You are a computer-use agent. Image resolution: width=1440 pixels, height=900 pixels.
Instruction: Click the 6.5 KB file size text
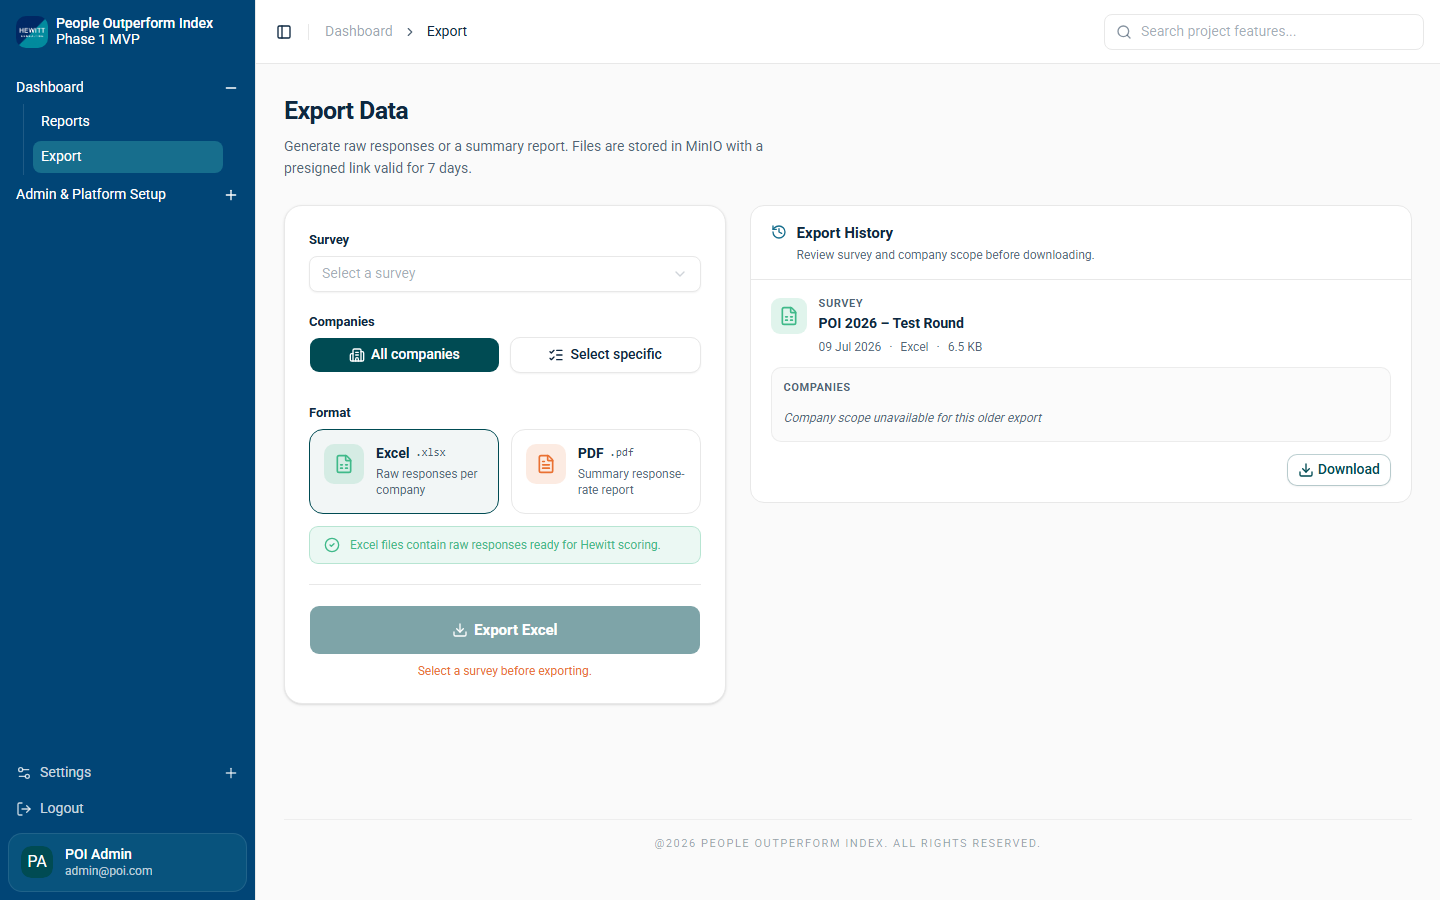pyautogui.click(x=965, y=347)
